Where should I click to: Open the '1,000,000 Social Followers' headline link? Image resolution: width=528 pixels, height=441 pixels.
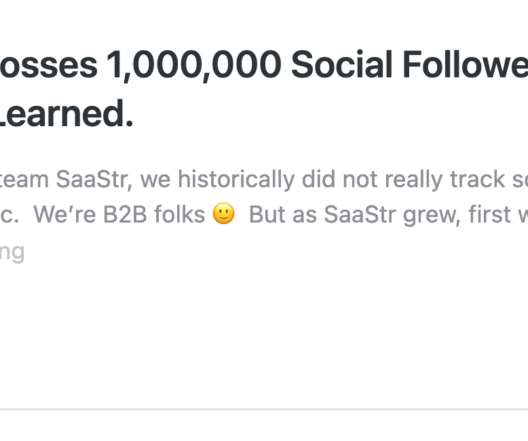pos(317,65)
